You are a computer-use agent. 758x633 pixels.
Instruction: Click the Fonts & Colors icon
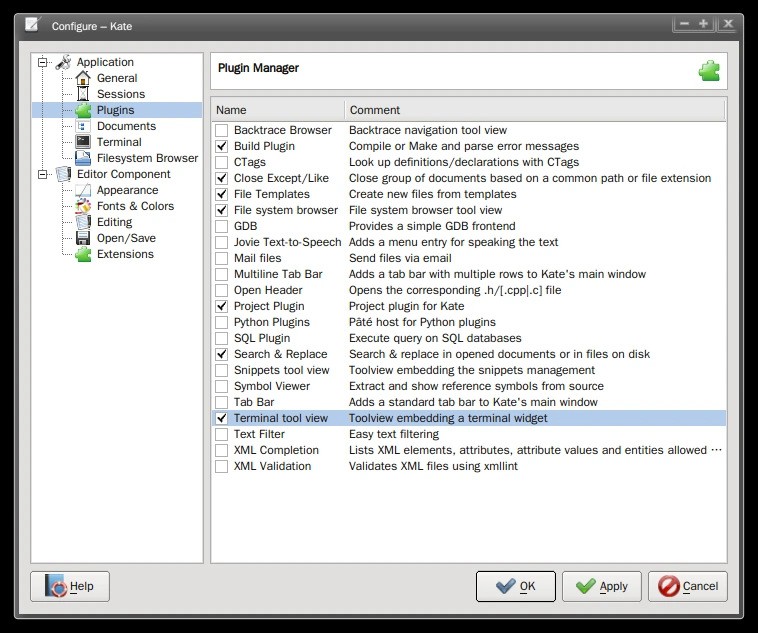(83, 206)
